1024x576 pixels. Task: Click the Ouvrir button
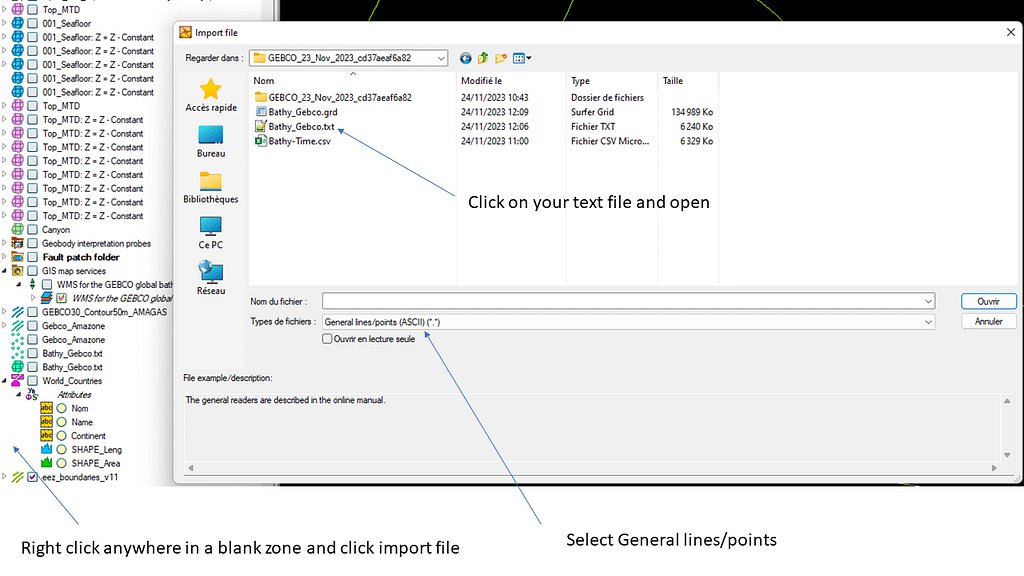tap(988, 301)
